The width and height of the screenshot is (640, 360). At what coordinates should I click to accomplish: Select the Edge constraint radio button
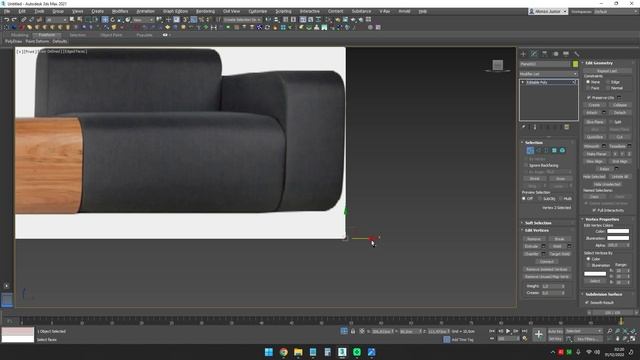[x=608, y=82]
